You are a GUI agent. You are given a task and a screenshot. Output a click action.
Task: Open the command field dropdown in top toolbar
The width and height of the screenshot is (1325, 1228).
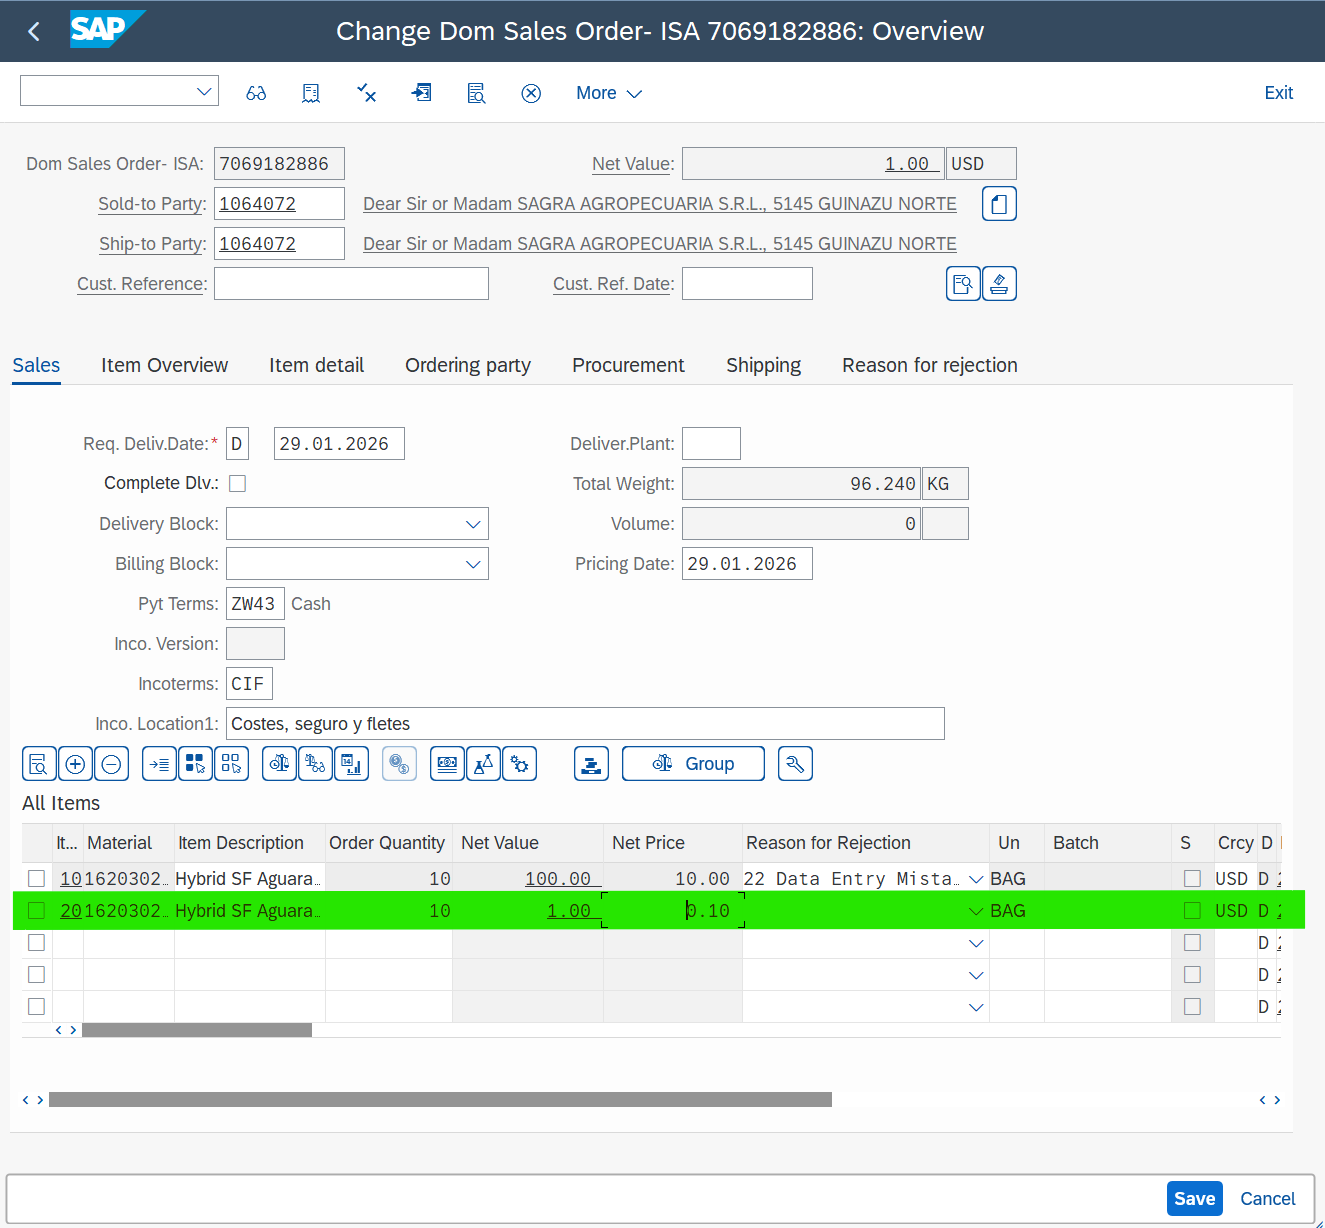pos(204,91)
